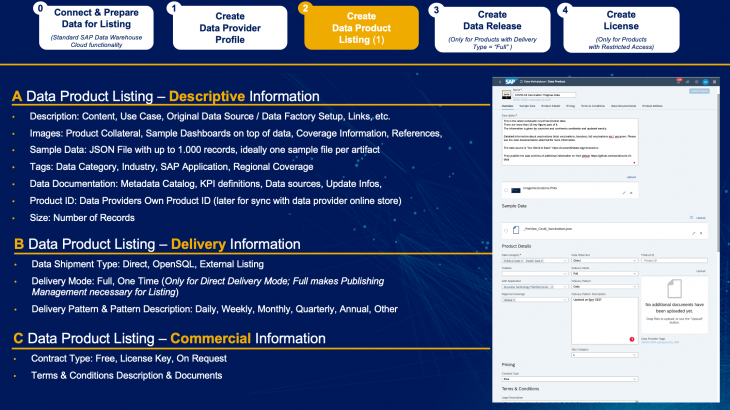Screen dimensions: 730x410
Task: Click the provider link under product name
Action: 532,100
